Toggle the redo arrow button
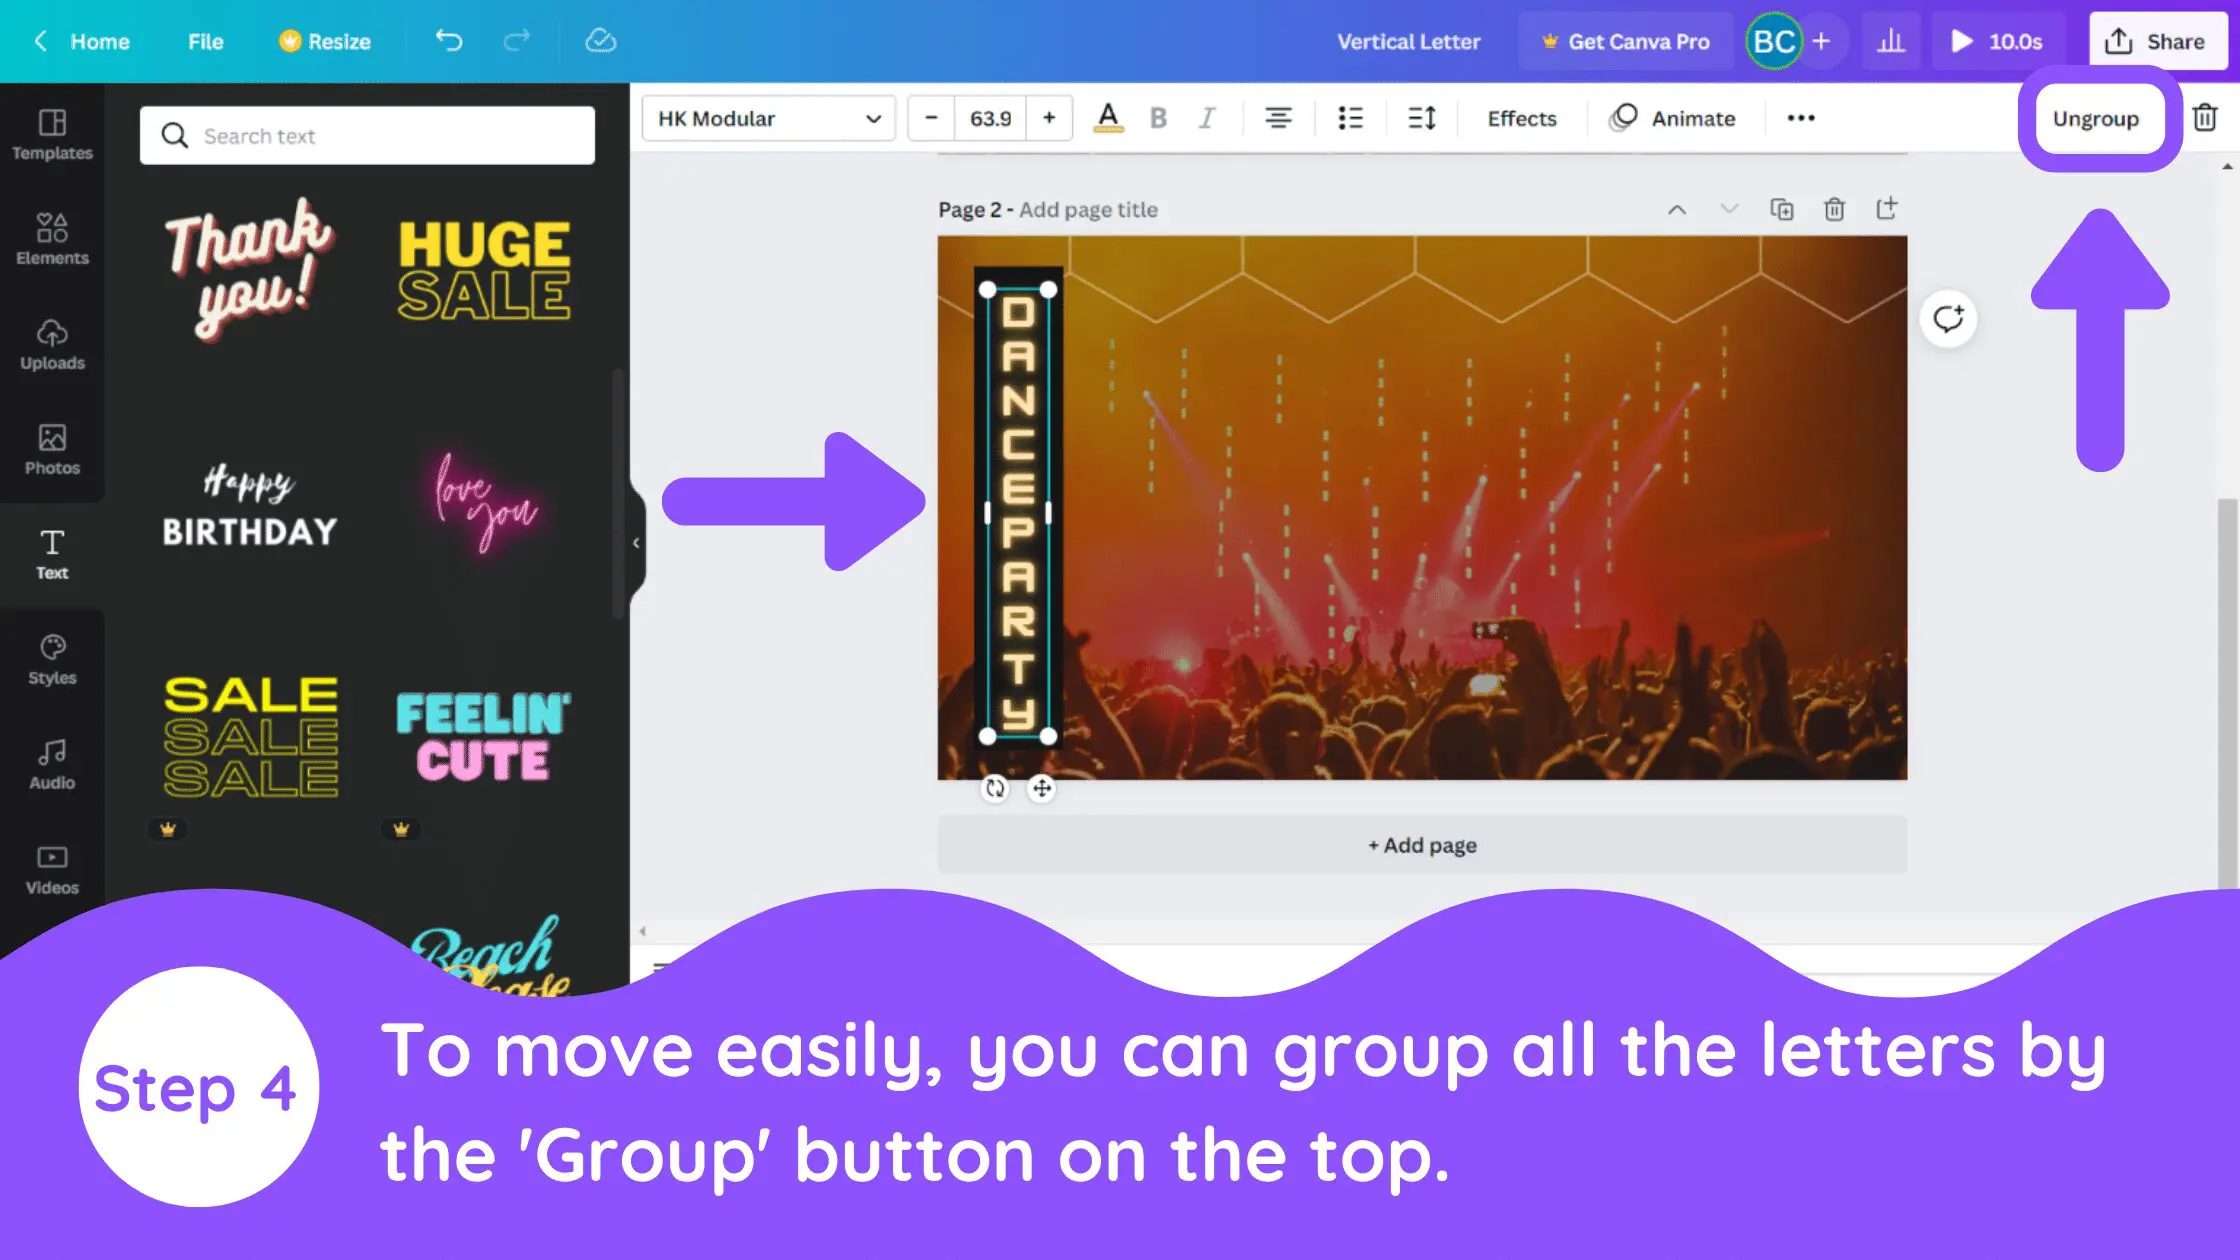Screen dimensions: 2240x1260 click(518, 42)
